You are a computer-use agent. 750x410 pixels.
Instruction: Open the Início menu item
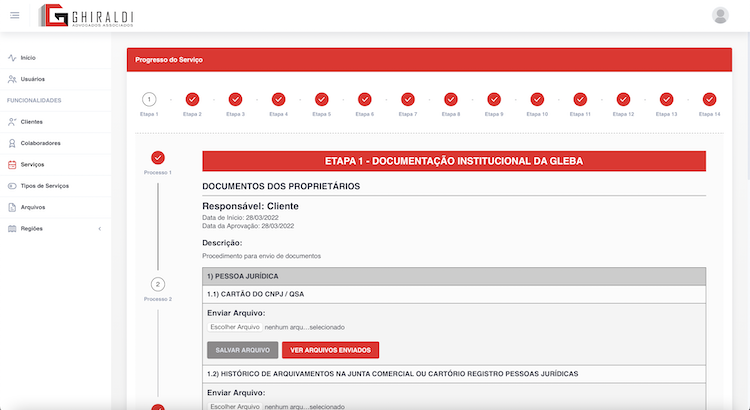(55, 58)
